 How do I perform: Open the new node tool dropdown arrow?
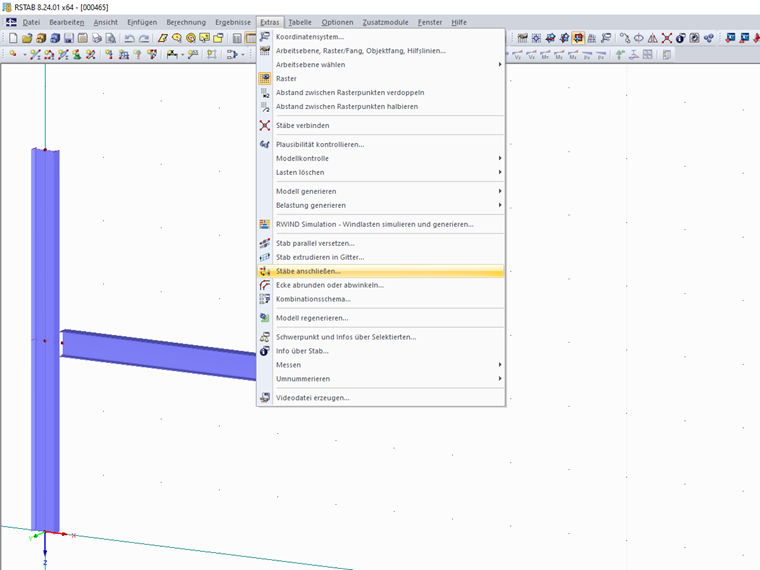pyautogui.click(x=24, y=55)
